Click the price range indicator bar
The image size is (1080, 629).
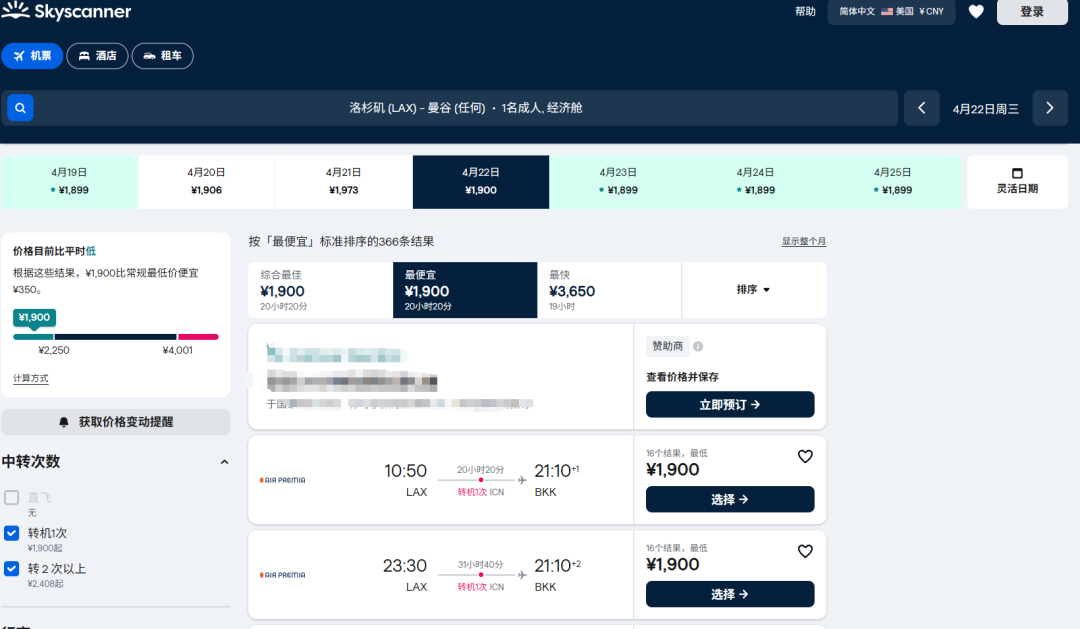(115, 337)
